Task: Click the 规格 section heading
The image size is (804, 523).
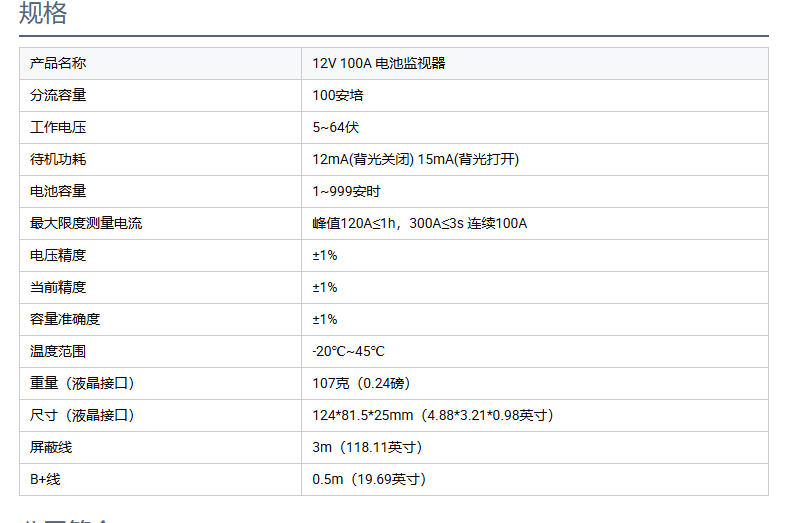Action: (x=43, y=14)
